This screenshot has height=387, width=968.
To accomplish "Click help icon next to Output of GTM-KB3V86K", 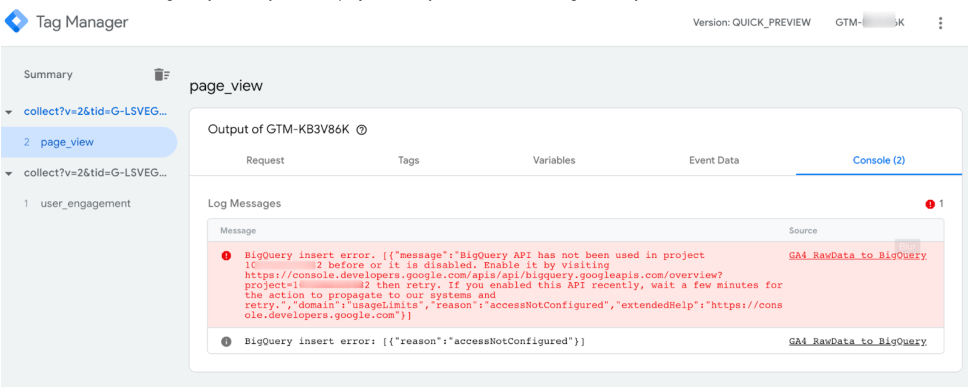I will pos(362,130).
